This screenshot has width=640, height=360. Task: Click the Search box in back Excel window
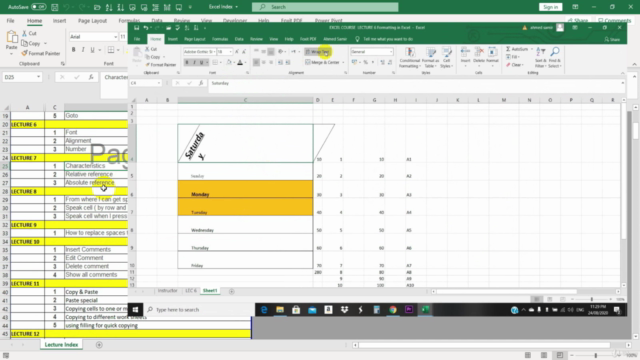(x=325, y=7)
